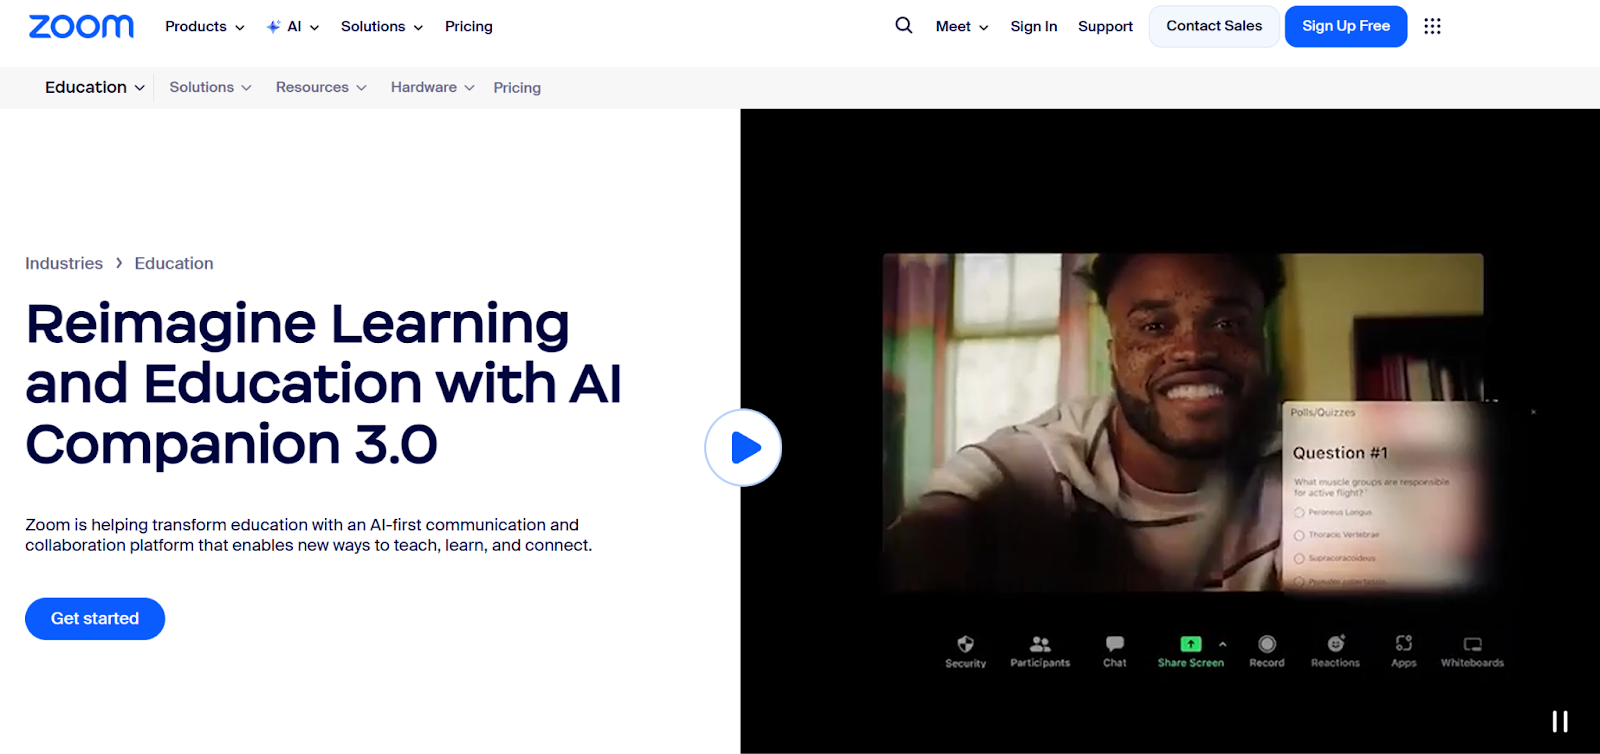Screen dimensions: 1600x754
Task: Click the Education breadcrumb
Action: pyautogui.click(x=174, y=263)
